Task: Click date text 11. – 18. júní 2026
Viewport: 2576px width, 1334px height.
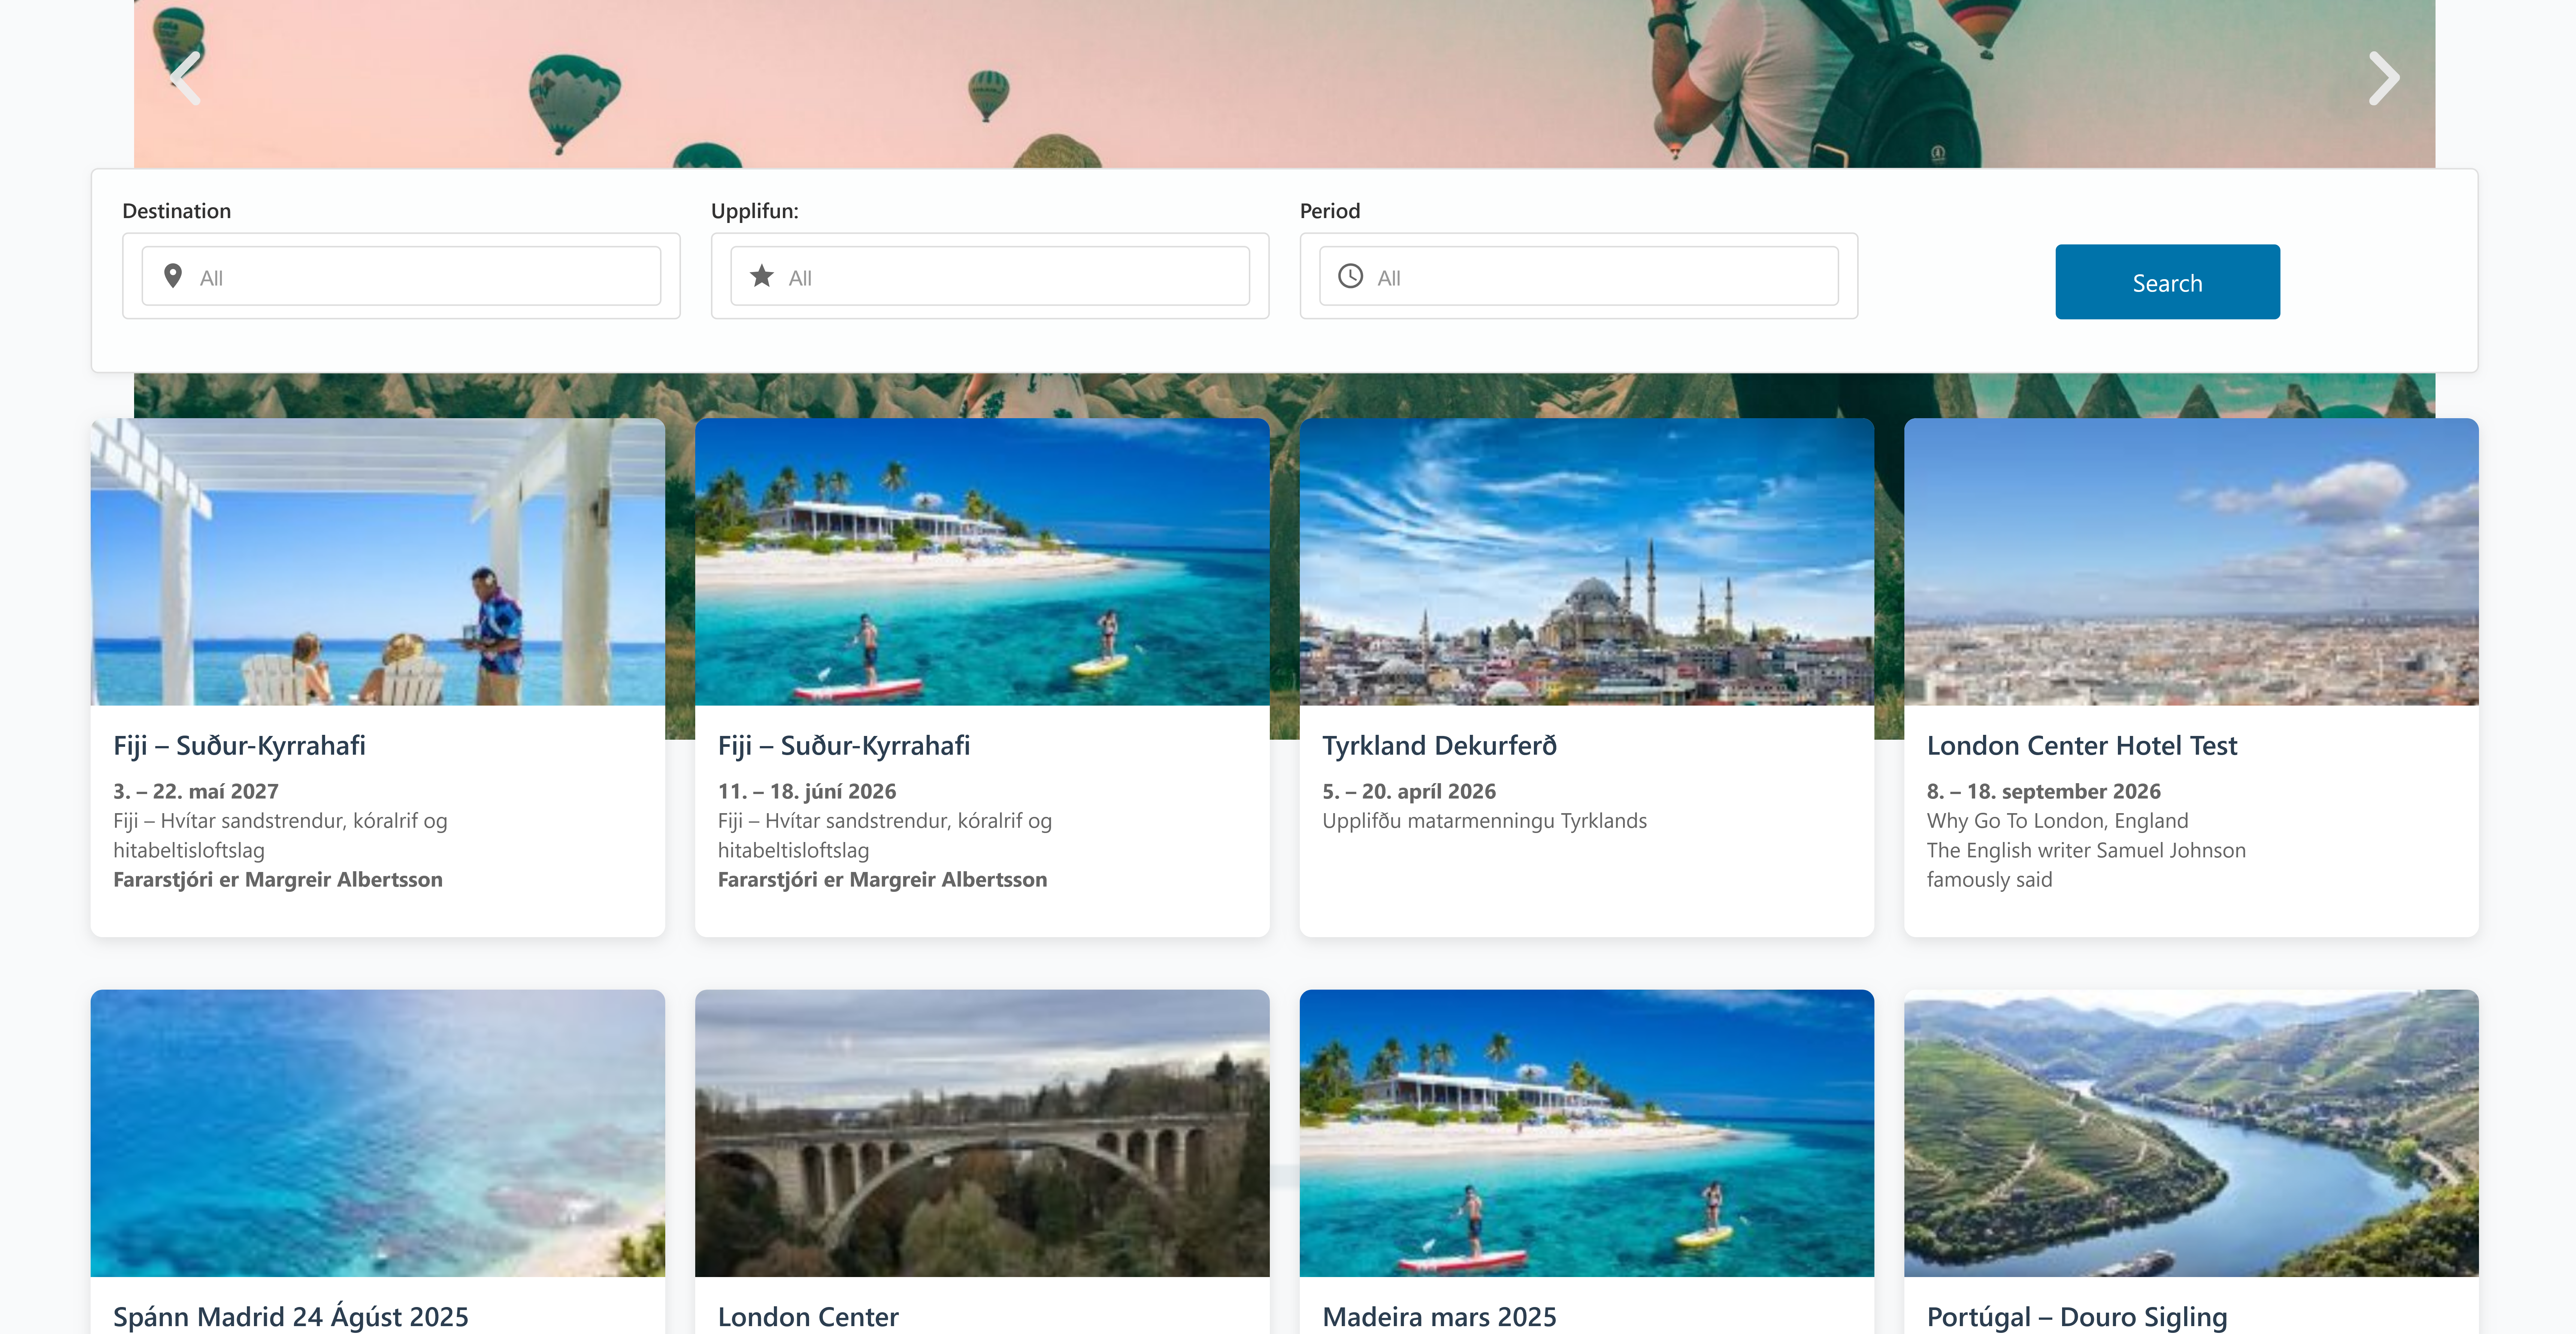Action: pyautogui.click(x=807, y=791)
